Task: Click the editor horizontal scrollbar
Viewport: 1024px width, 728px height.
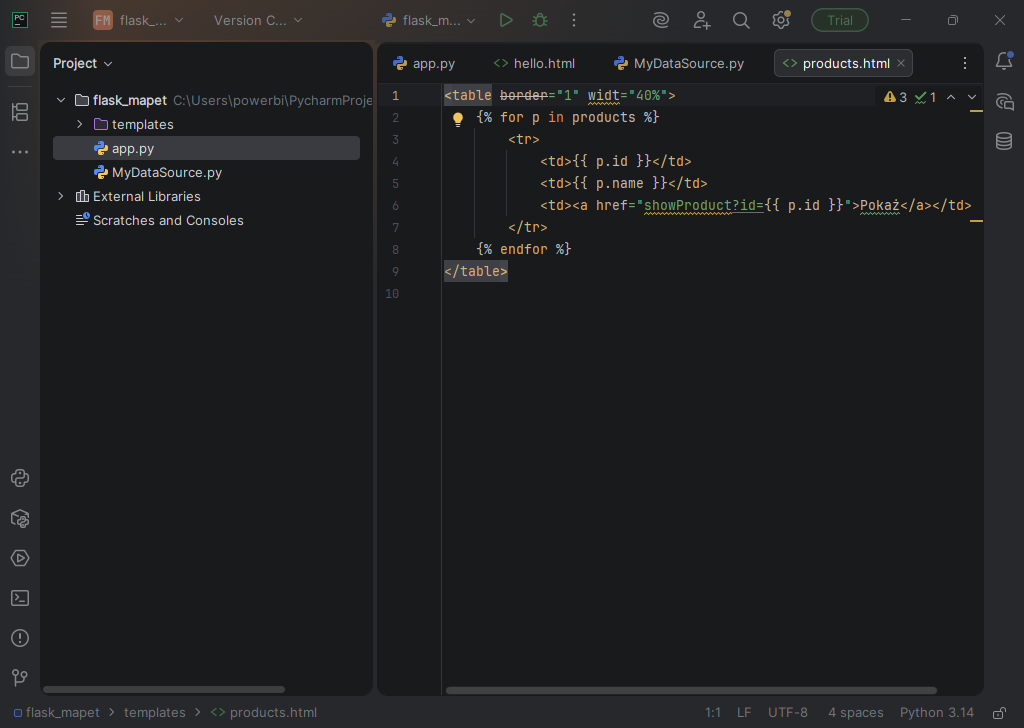Action: click(691, 690)
